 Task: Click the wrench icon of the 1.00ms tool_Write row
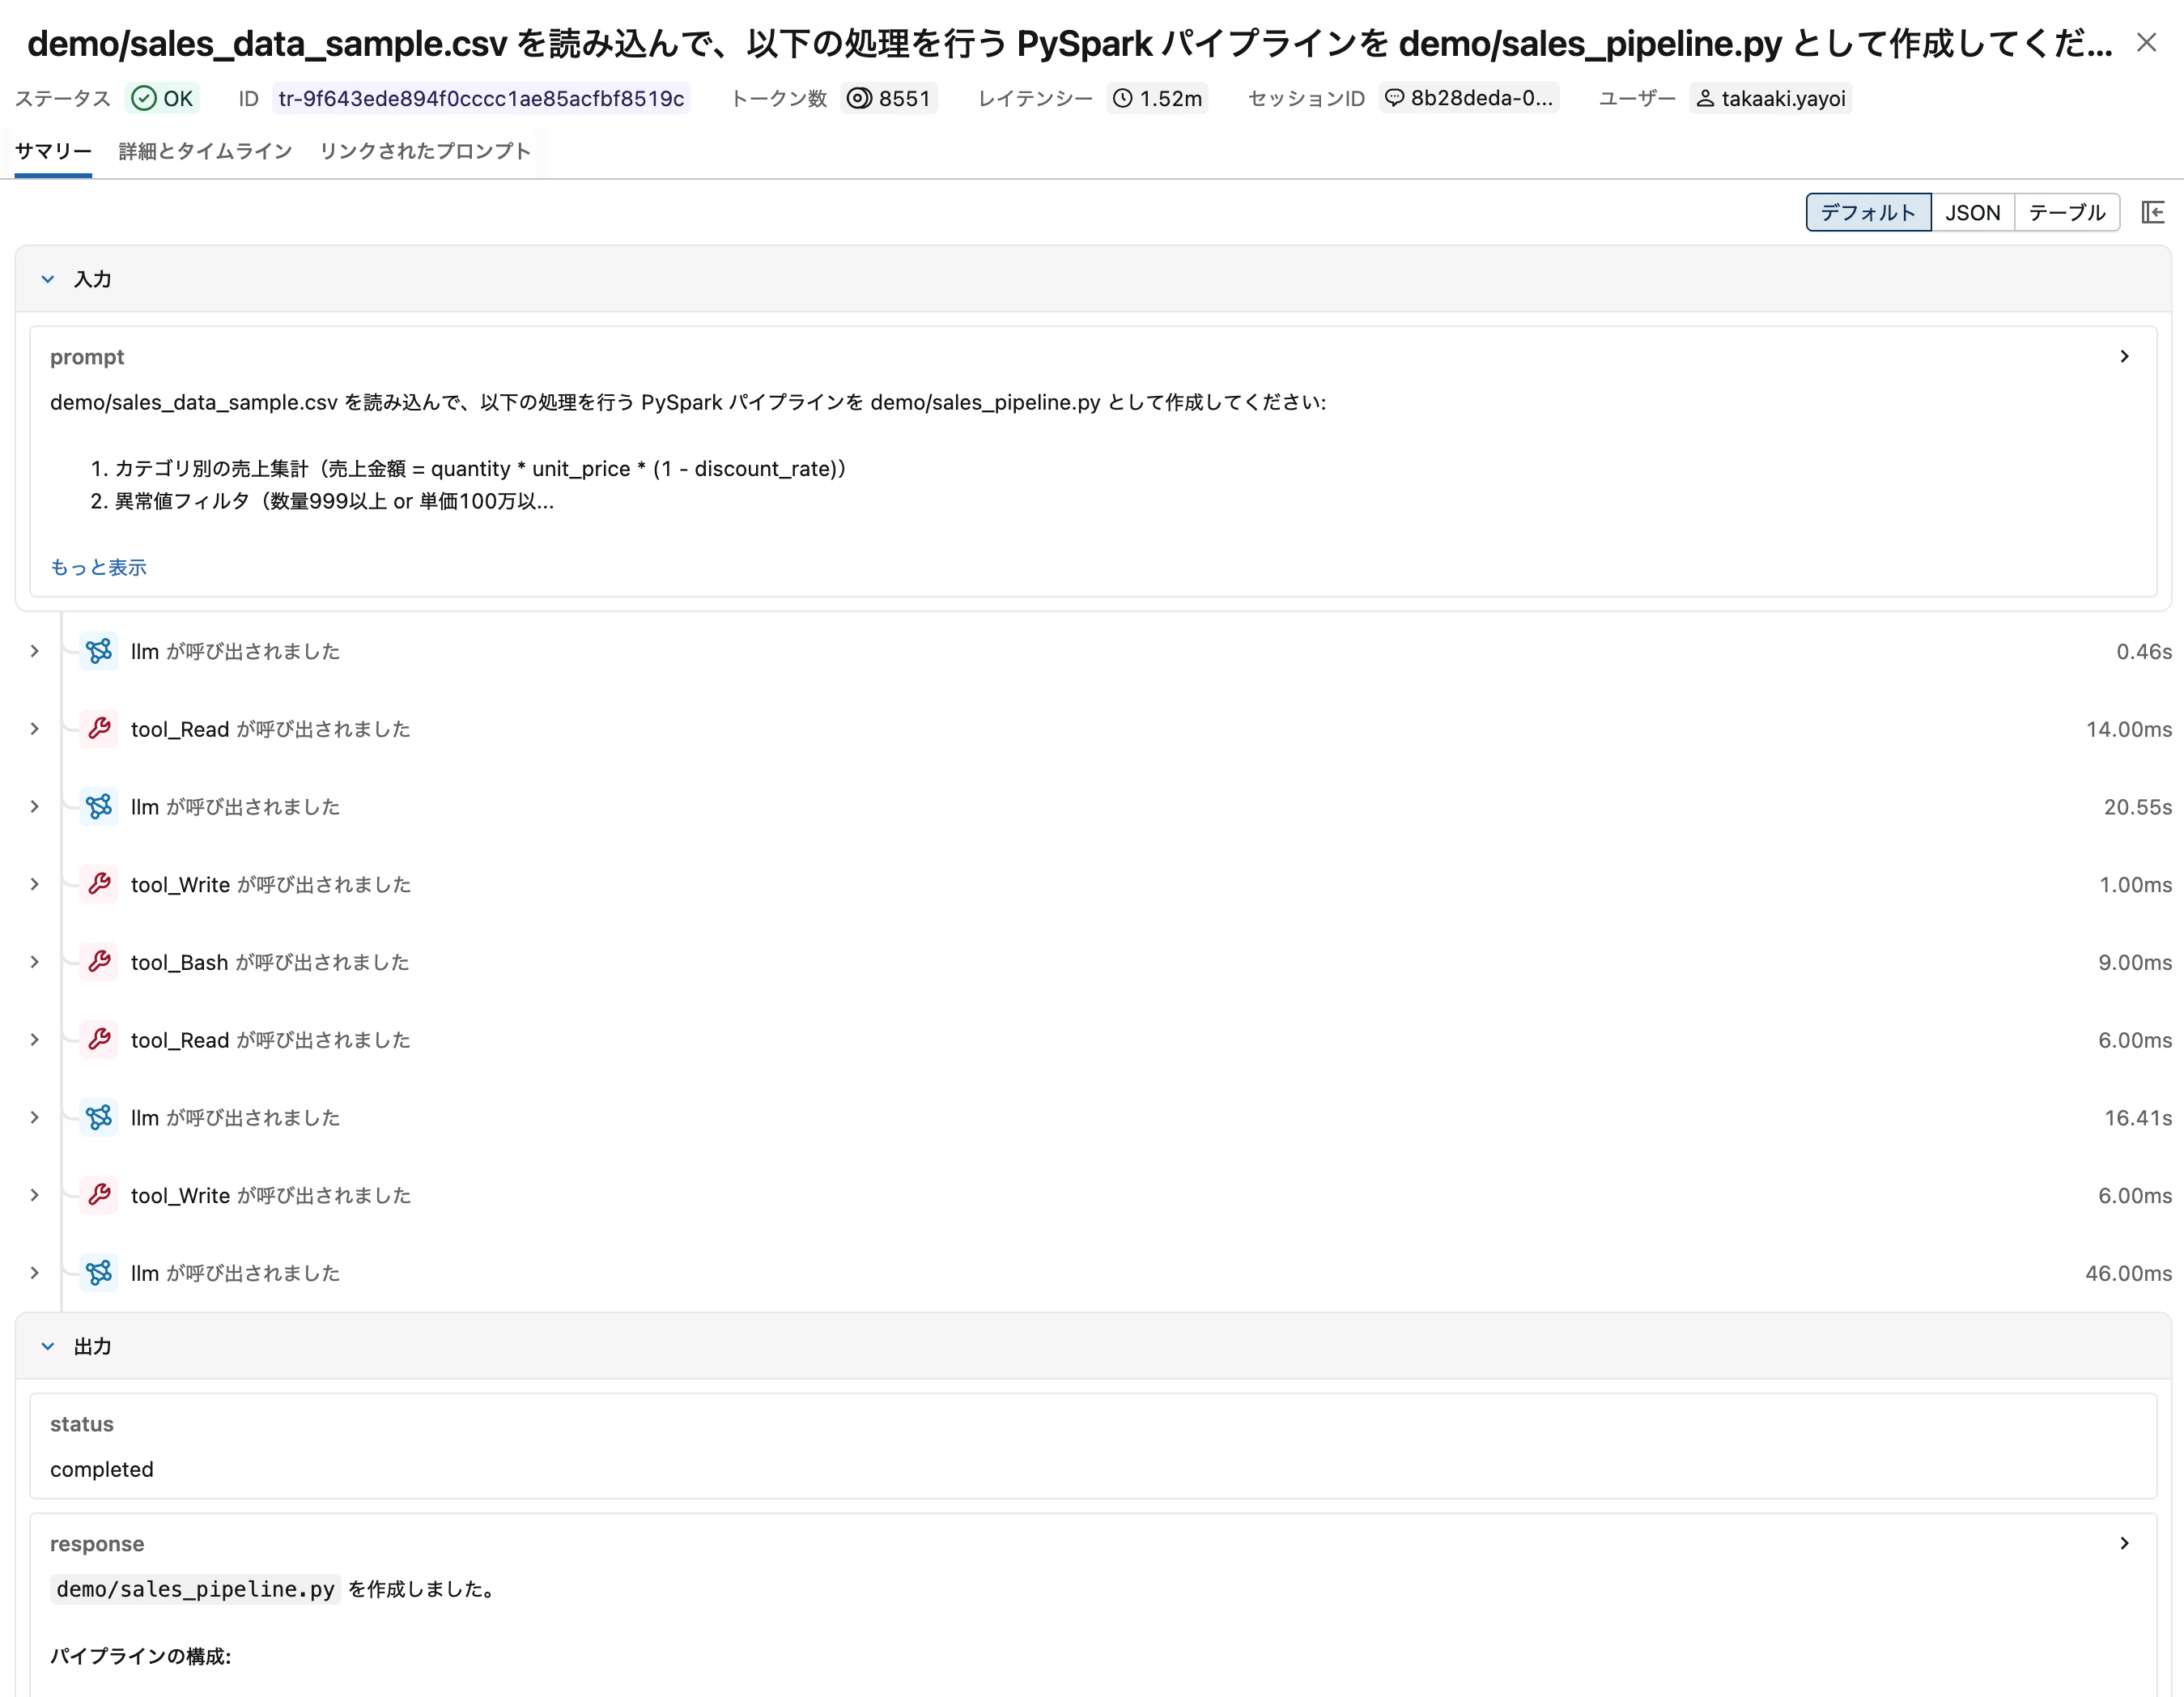[x=99, y=884]
